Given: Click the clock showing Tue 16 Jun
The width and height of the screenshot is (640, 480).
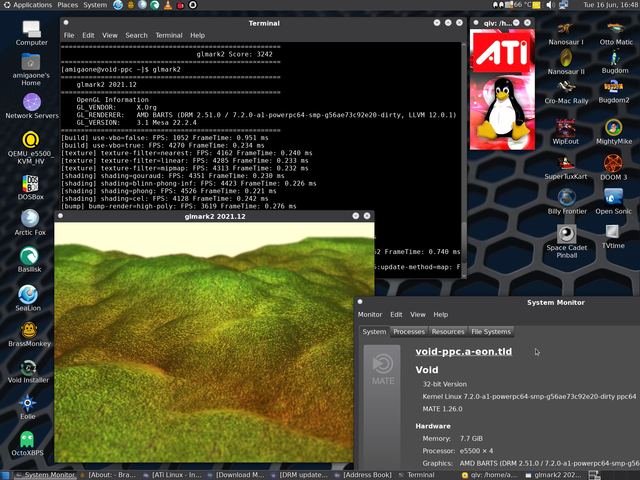Looking at the screenshot, I should [610, 5].
